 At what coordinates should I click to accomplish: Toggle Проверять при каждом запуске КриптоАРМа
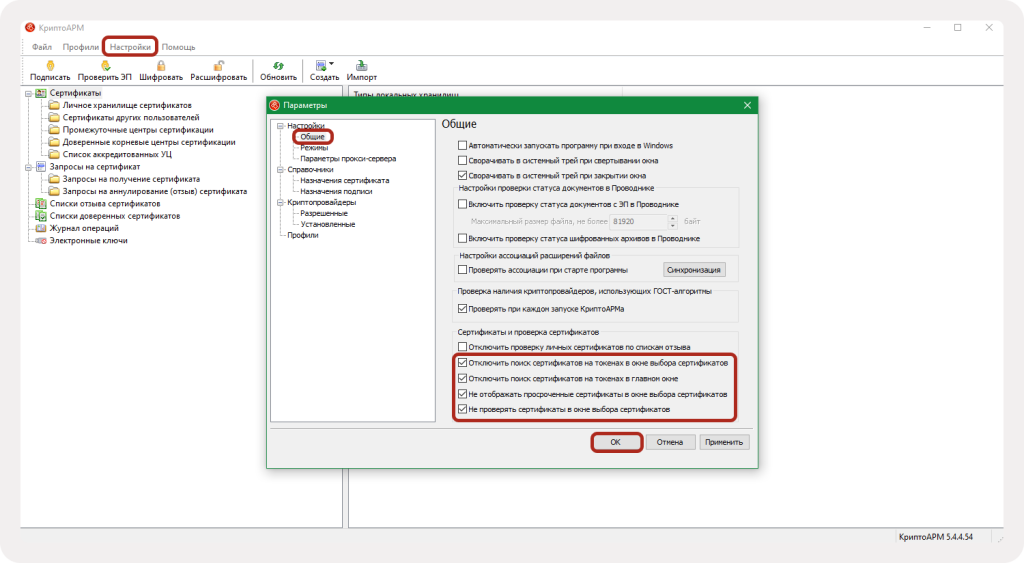462,309
